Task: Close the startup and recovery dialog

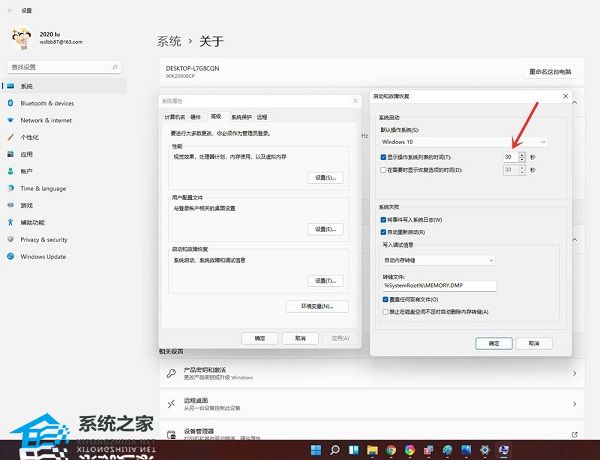Action: (566, 96)
